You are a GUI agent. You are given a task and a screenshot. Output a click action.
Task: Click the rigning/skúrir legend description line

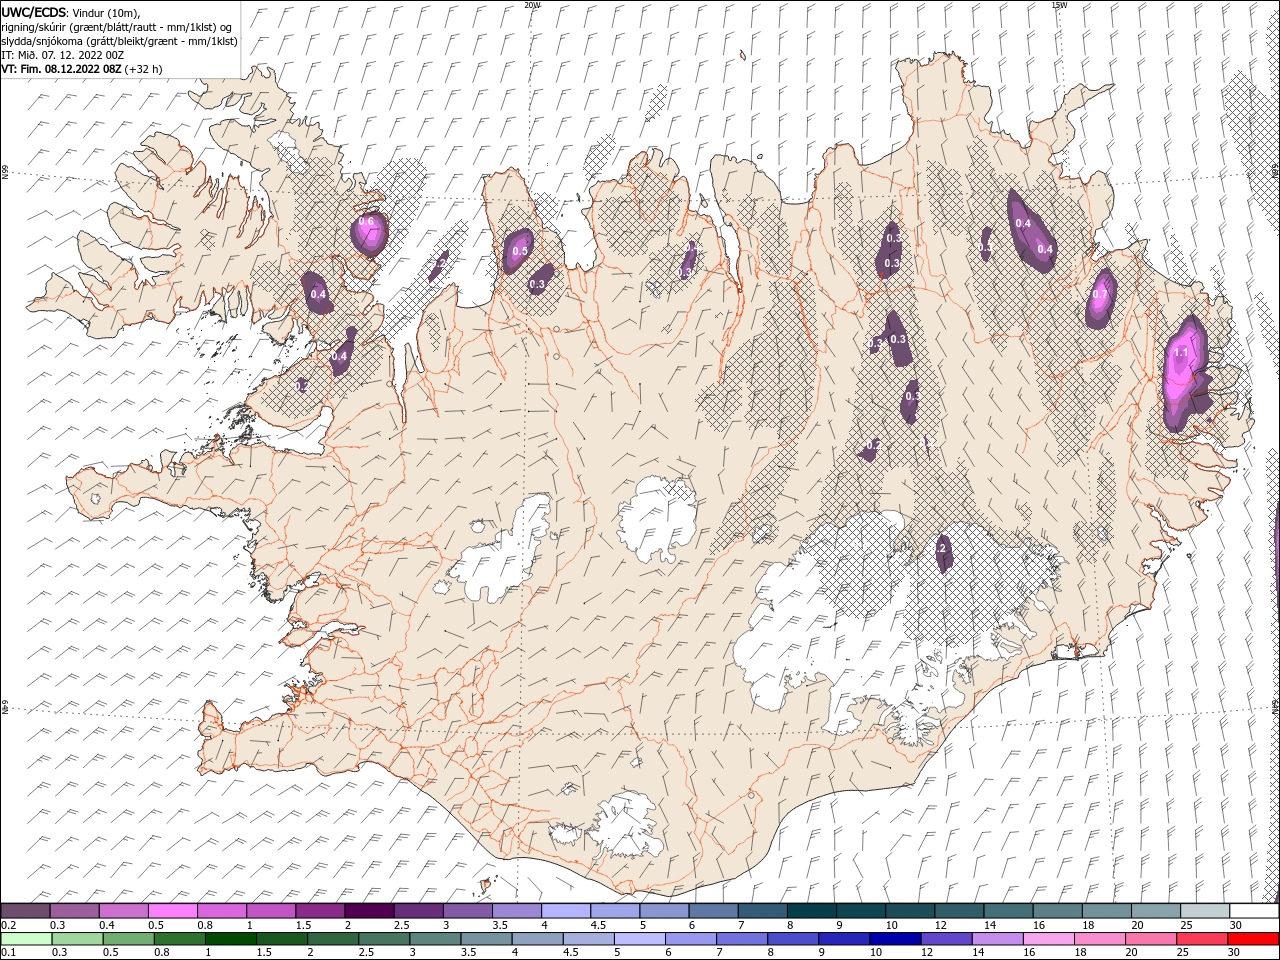point(116,27)
